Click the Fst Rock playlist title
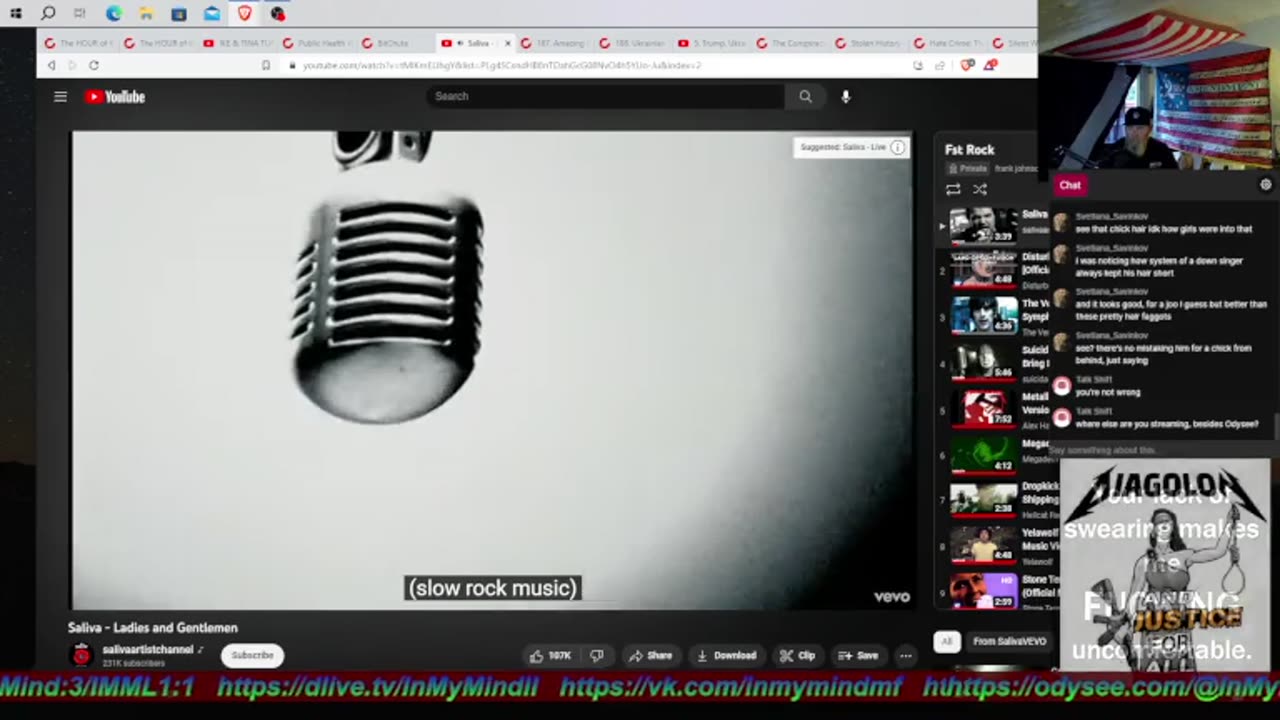The height and width of the screenshot is (720, 1280). [970, 150]
